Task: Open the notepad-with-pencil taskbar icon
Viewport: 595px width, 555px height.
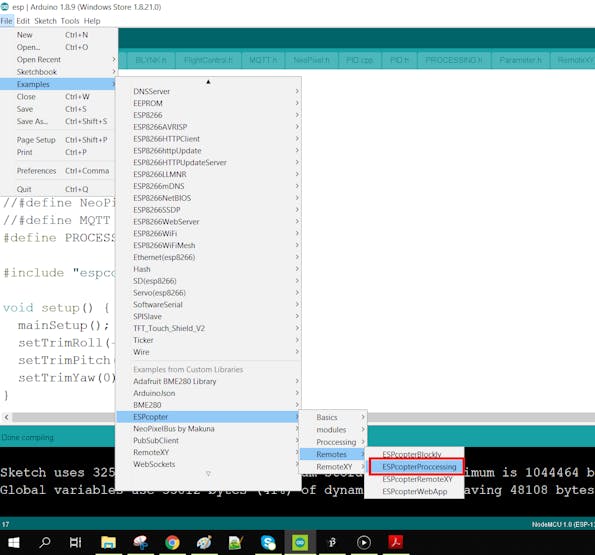Action: coord(236,542)
